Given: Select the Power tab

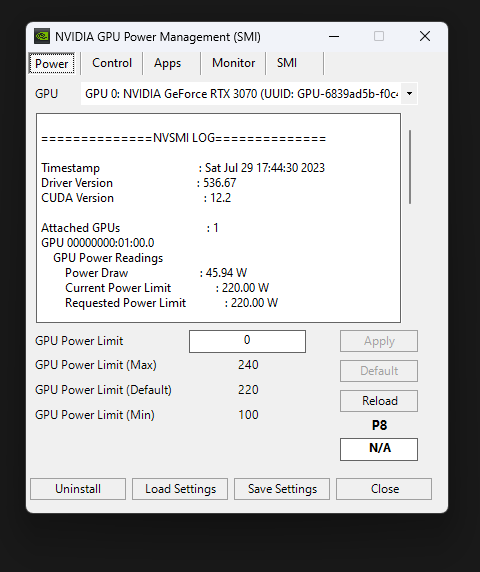Looking at the screenshot, I should click(52, 63).
